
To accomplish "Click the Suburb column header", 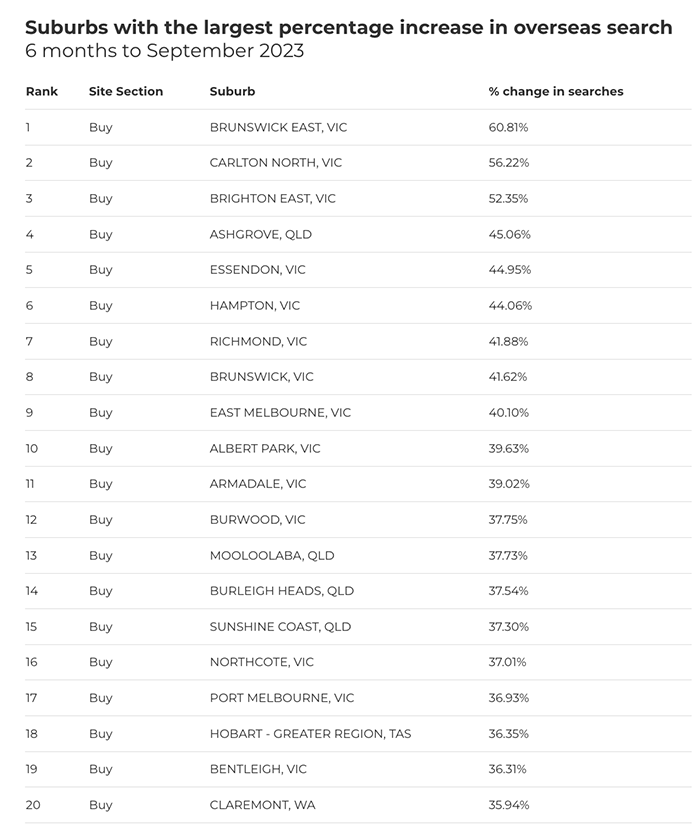I will pos(232,91).
